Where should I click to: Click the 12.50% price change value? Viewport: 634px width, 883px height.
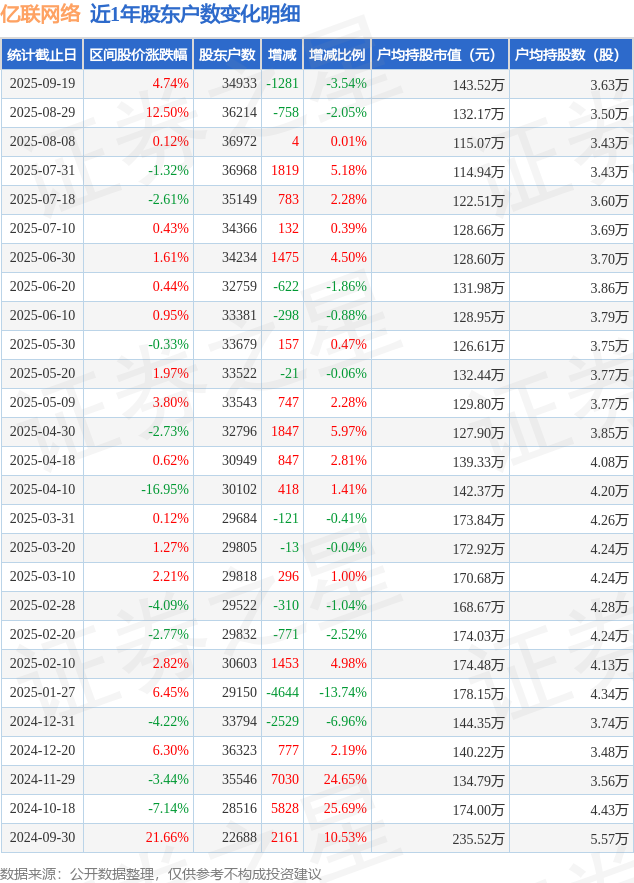point(167,113)
